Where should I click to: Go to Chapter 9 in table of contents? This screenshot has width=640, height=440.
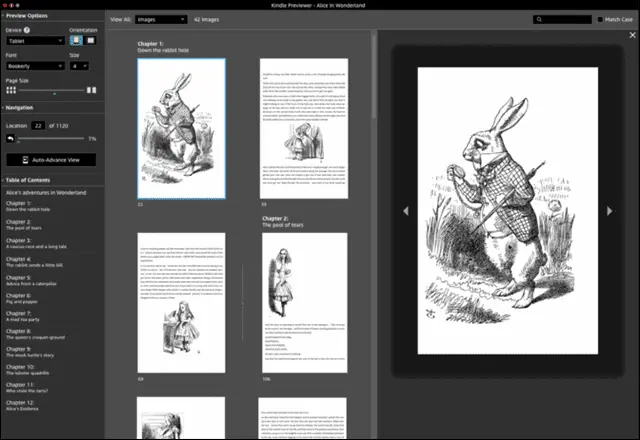click(x=30, y=352)
